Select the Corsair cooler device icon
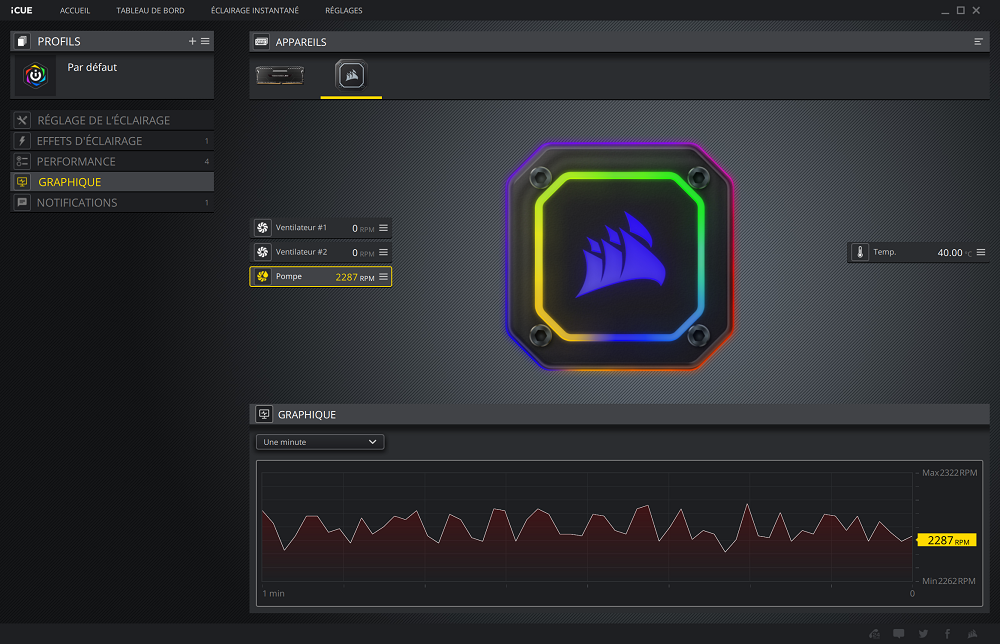Image resolution: width=1000 pixels, height=644 pixels. 351,75
